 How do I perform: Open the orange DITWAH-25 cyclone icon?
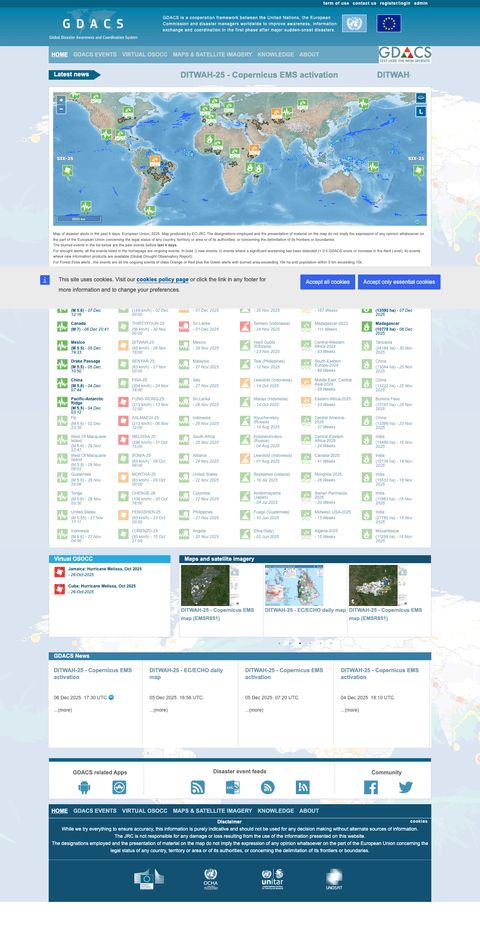point(123,346)
